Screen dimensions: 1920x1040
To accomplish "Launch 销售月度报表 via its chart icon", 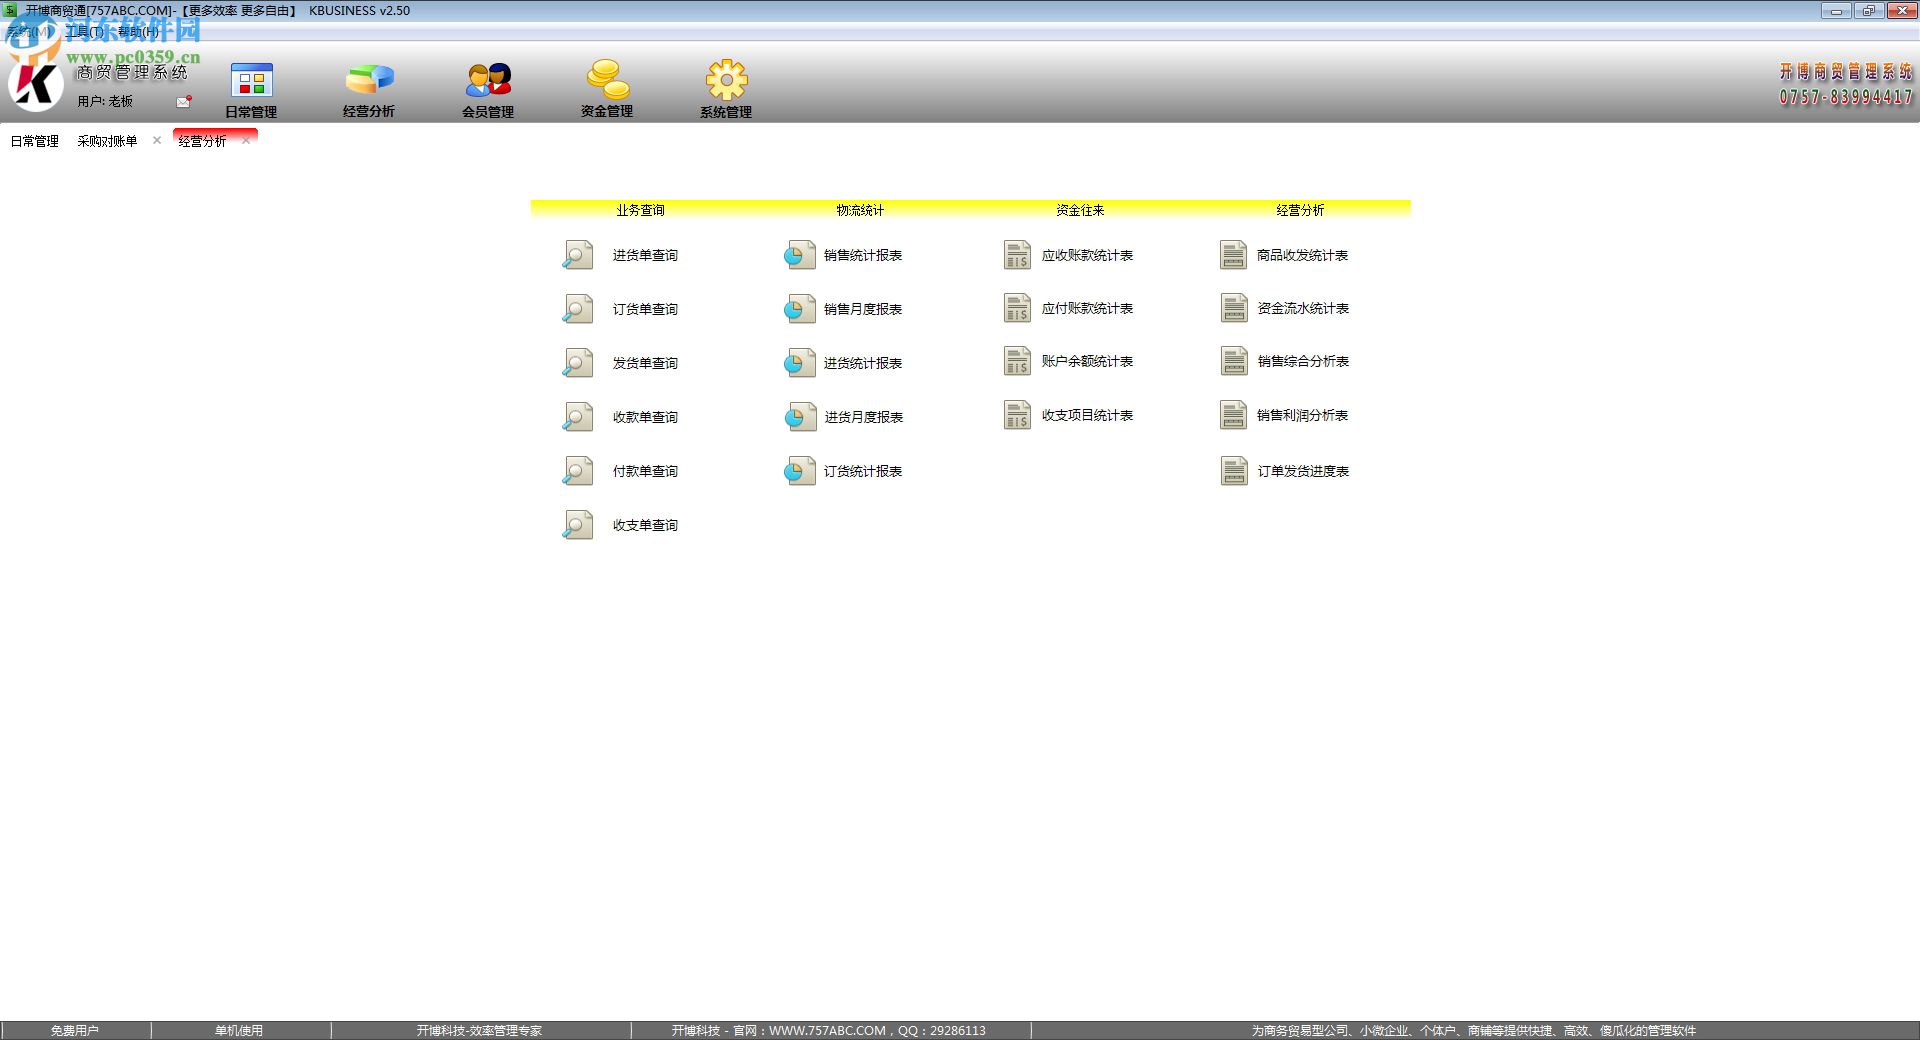I will 800,309.
